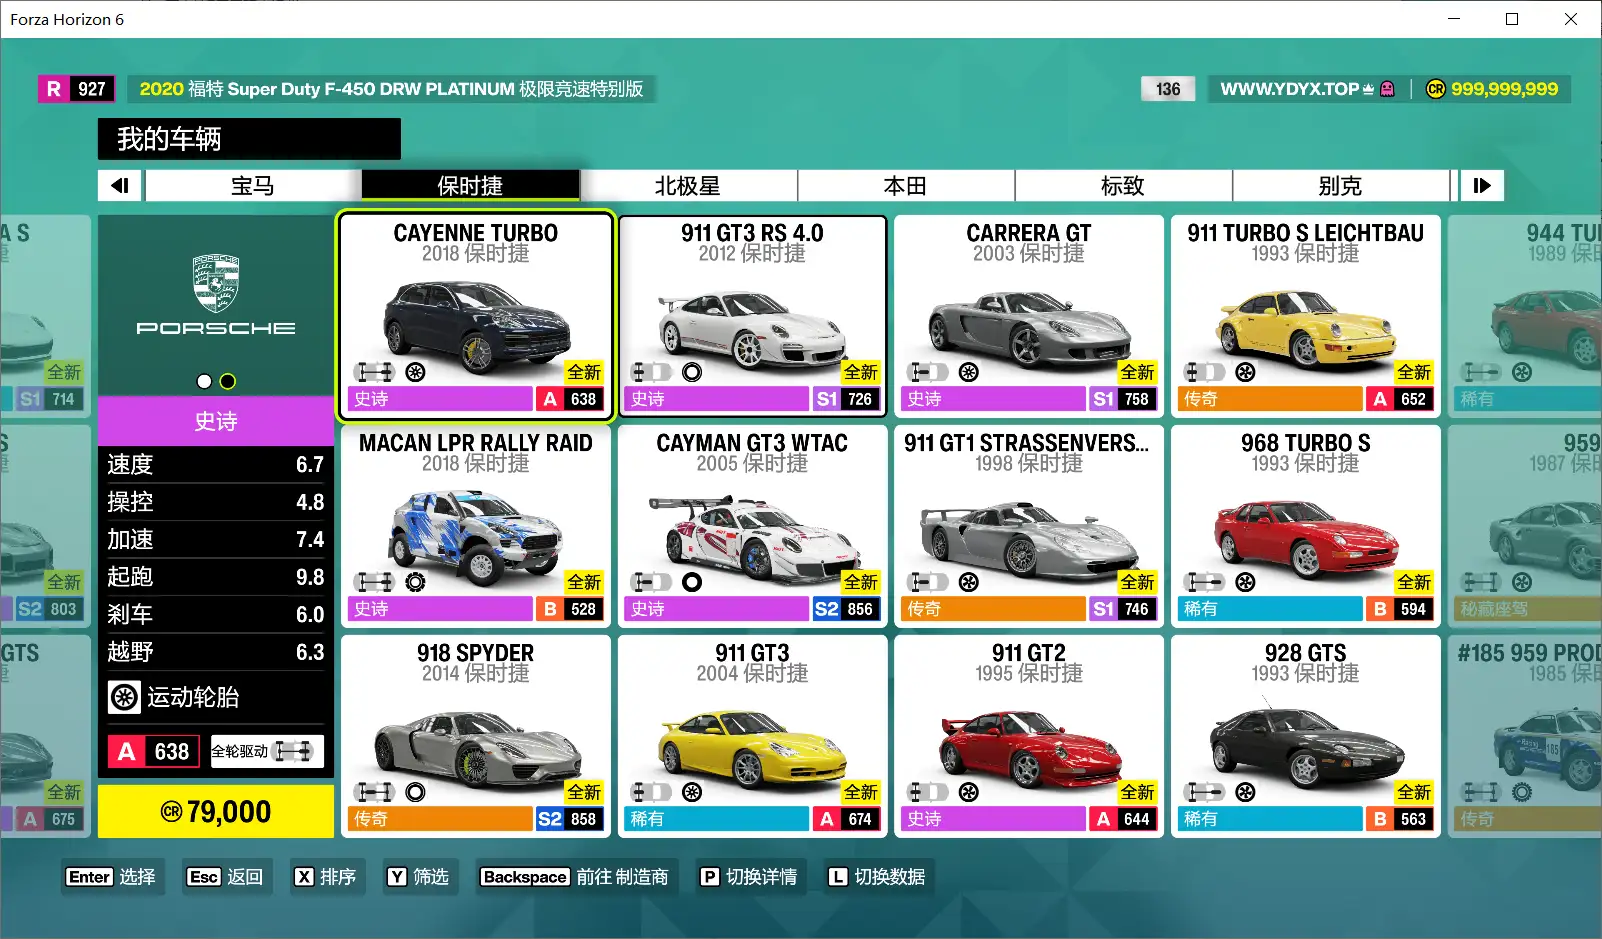Click the S1 758 badge on Carrera GT
Screen dimensions: 1602x939
pyautogui.click(x=1122, y=399)
